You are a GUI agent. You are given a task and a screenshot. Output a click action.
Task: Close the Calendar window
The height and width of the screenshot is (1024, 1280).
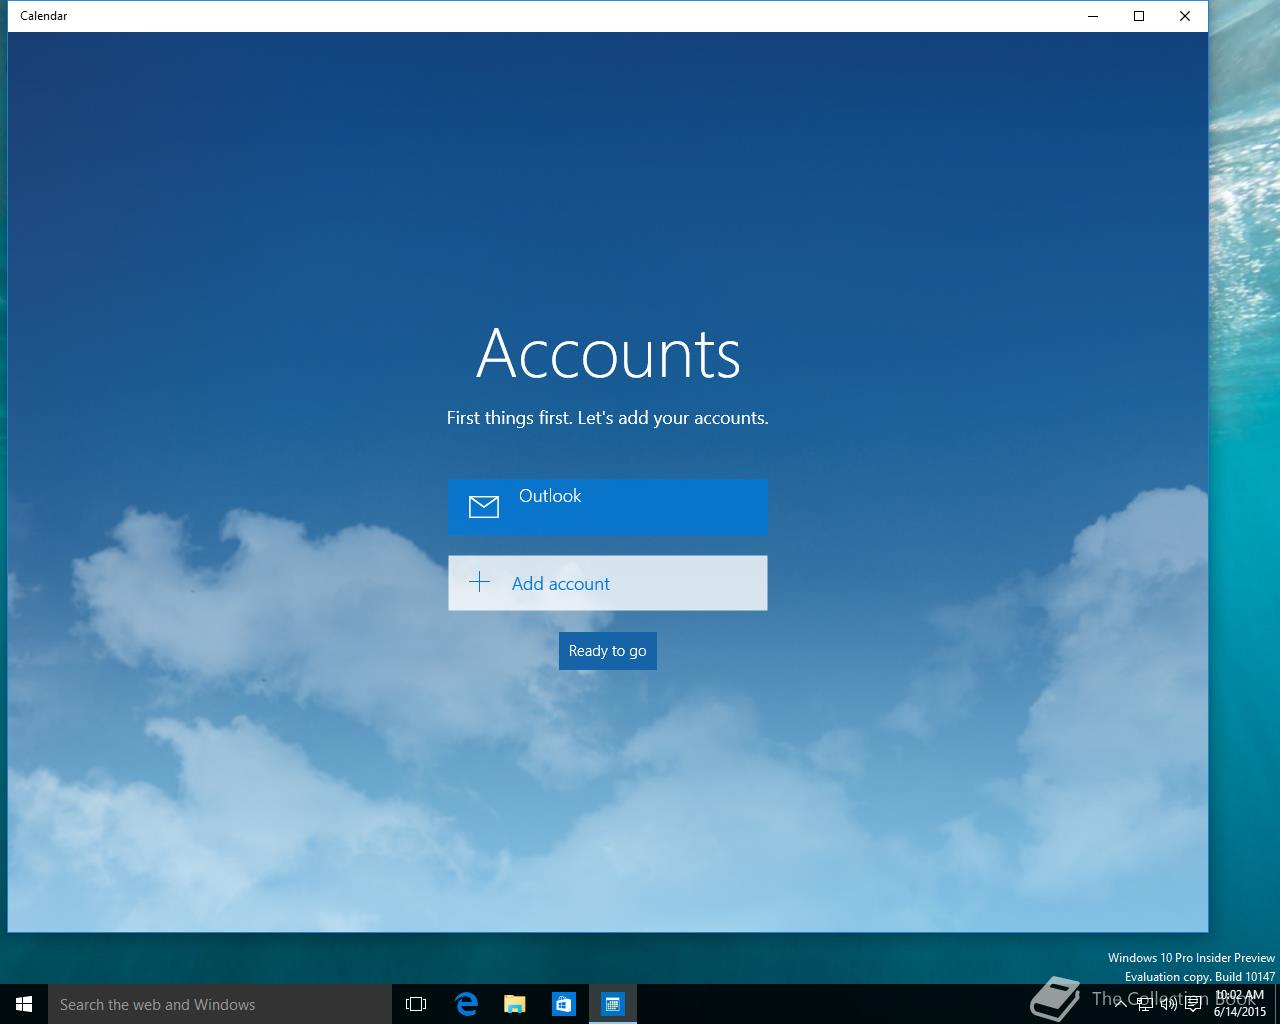[x=1185, y=16]
